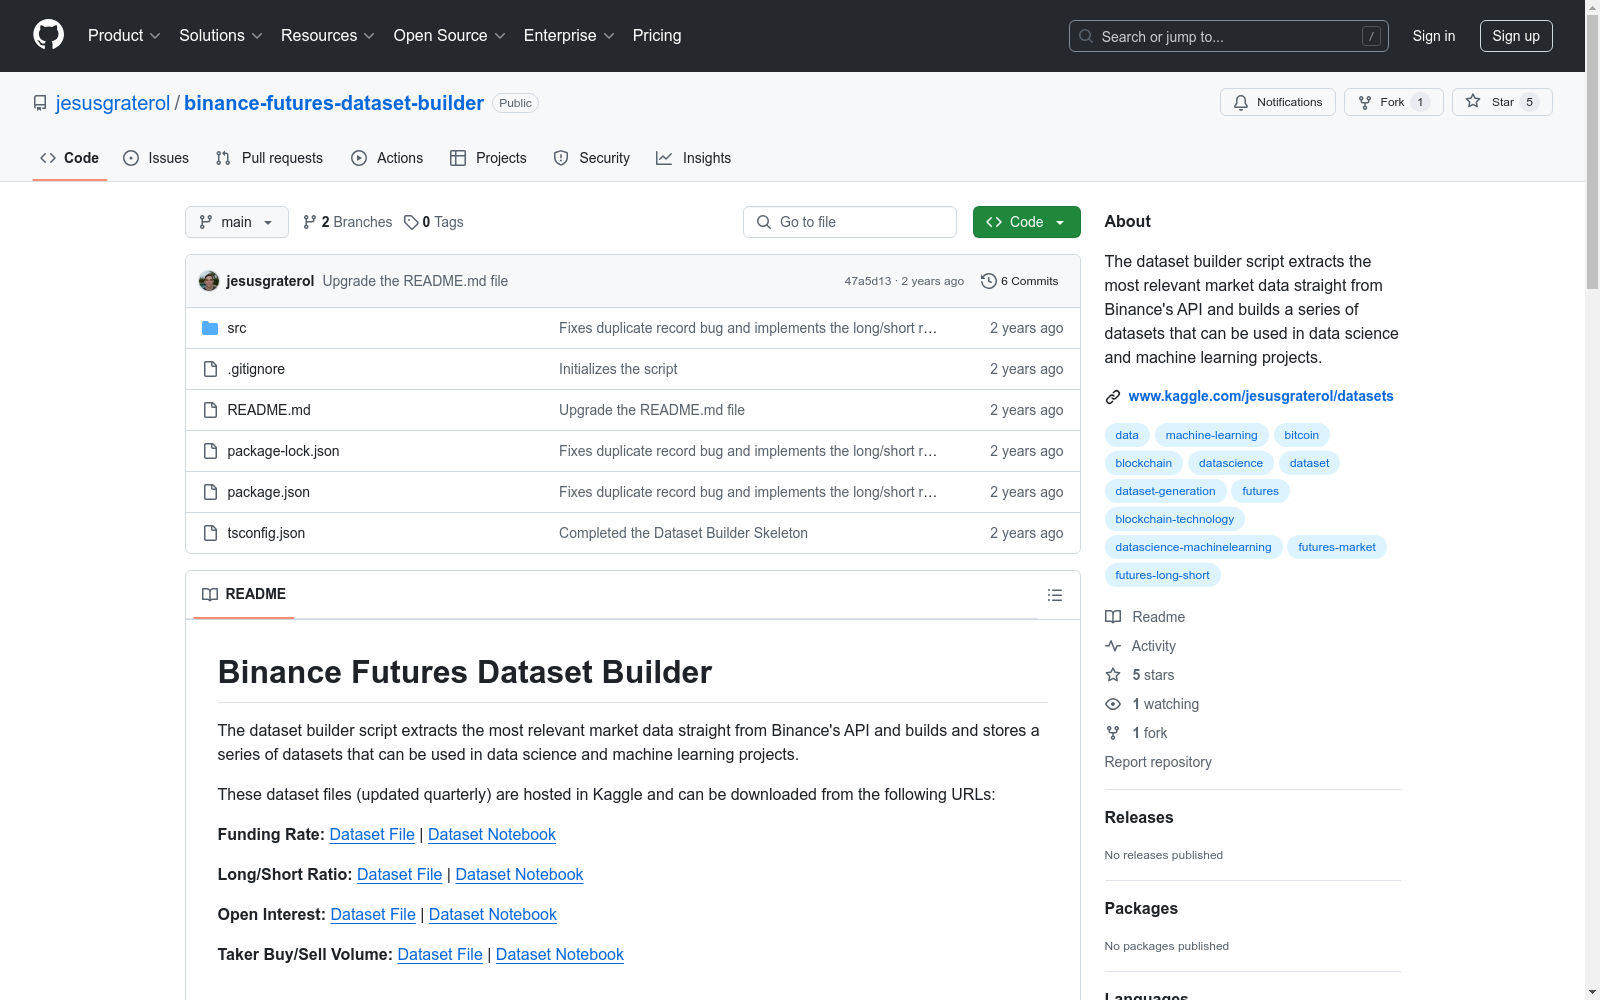1600x1000 pixels.
Task: Click the star icon next to 5 stars
Action: click(1113, 675)
